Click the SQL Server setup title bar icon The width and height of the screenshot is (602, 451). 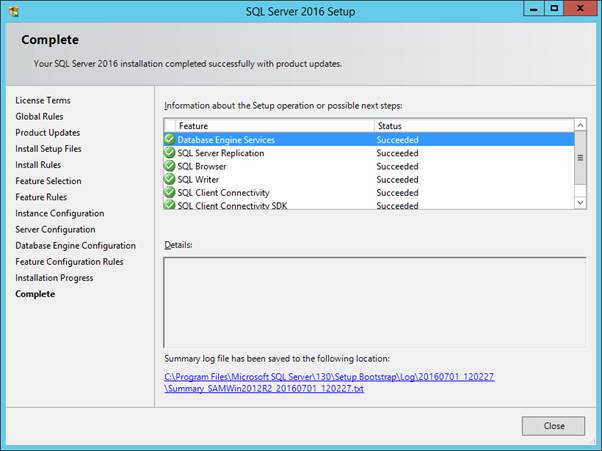(x=13, y=12)
